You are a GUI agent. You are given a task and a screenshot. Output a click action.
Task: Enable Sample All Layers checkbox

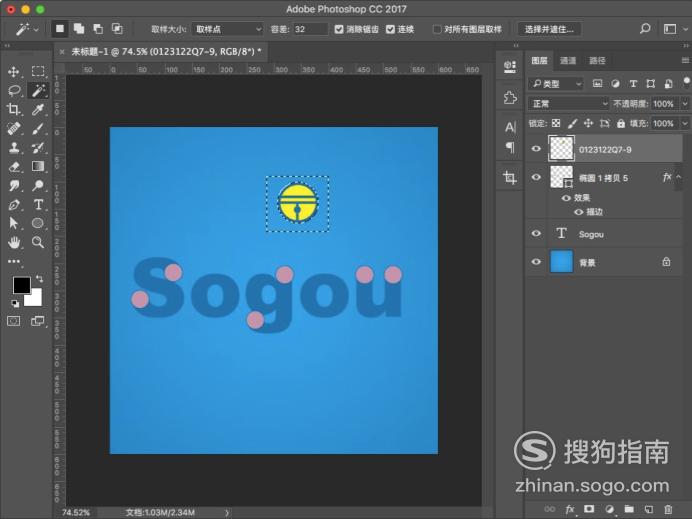[x=437, y=29]
